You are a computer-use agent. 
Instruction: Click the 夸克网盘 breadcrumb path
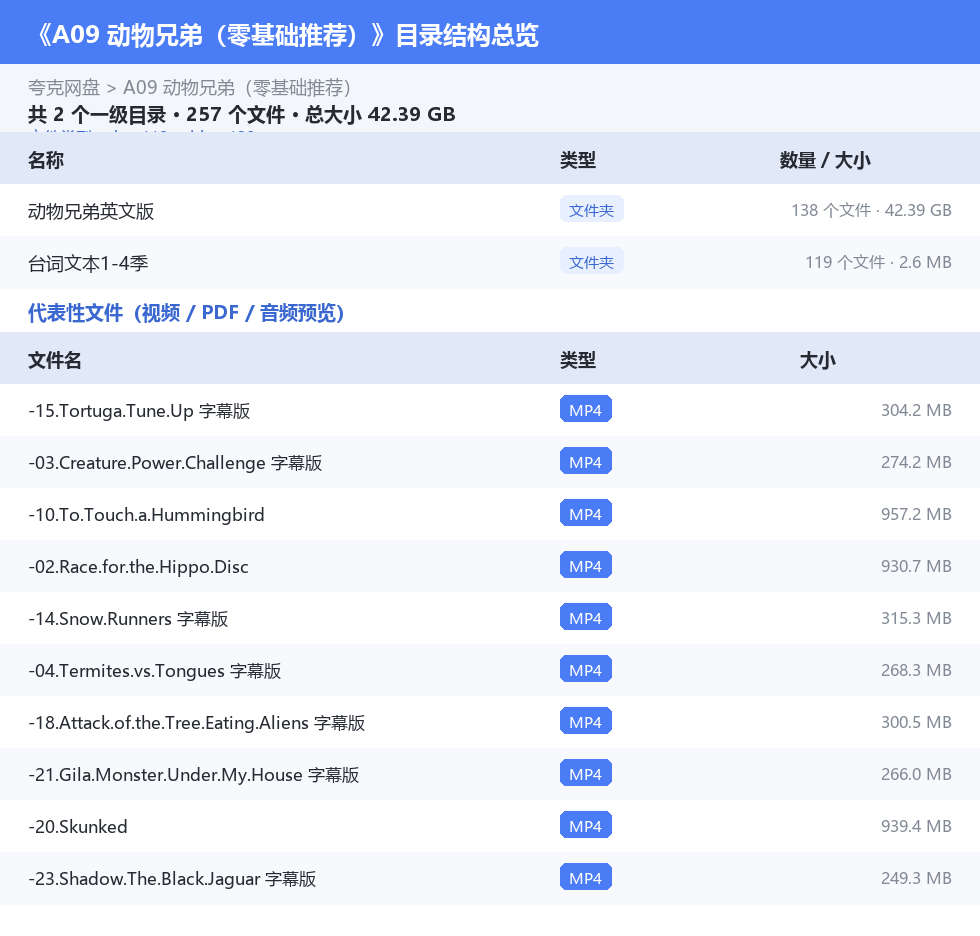click(64, 87)
